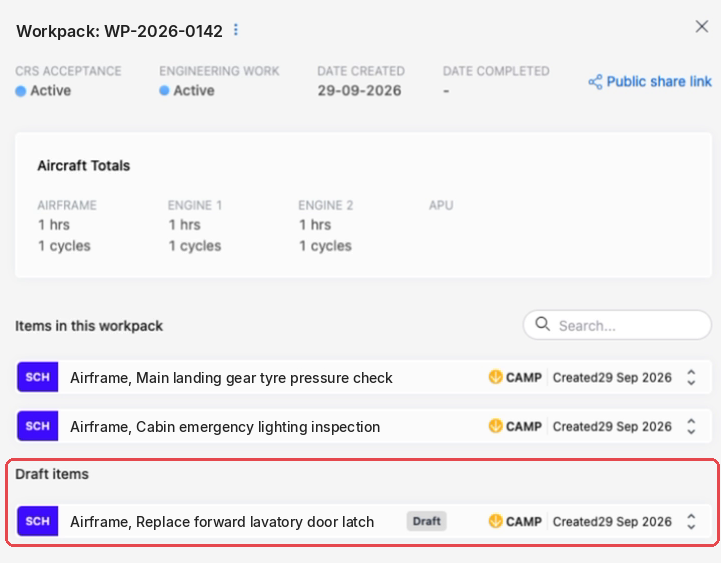Click SCH badge on cabin emergency lighting item
Image resolution: width=721 pixels, height=563 pixels.
38,426
